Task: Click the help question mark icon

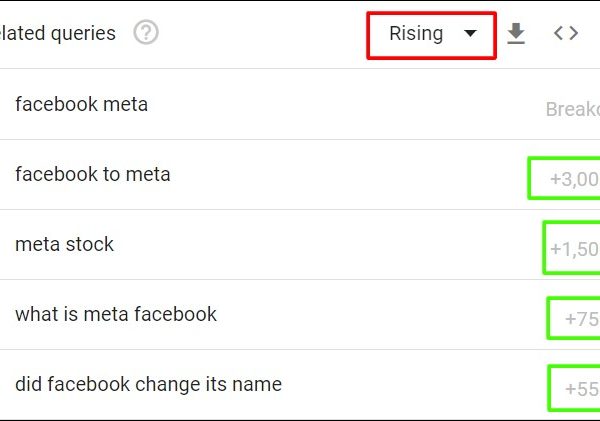Action: point(146,33)
